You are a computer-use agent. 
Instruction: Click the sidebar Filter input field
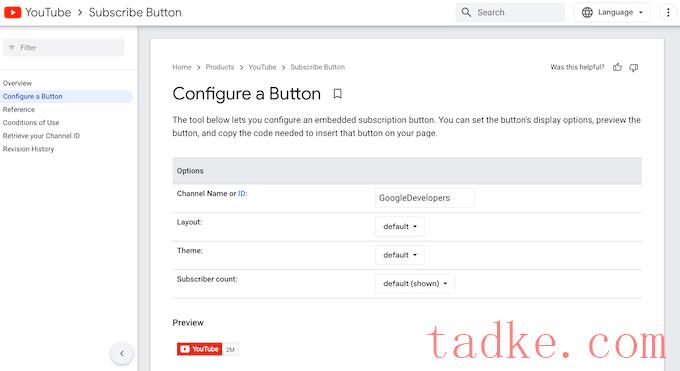pyautogui.click(x=64, y=48)
